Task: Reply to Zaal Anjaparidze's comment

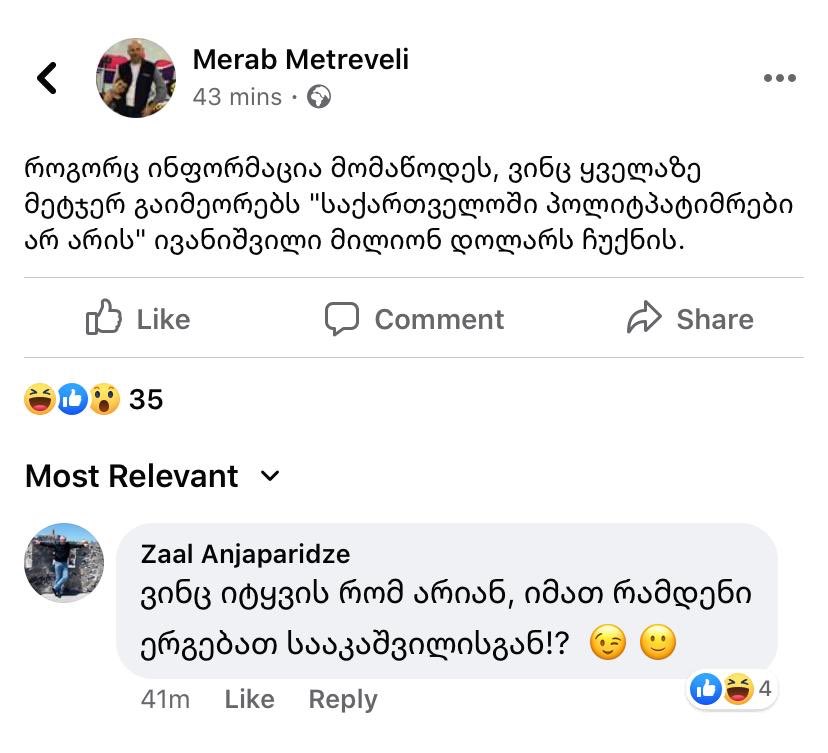Action: 342,700
